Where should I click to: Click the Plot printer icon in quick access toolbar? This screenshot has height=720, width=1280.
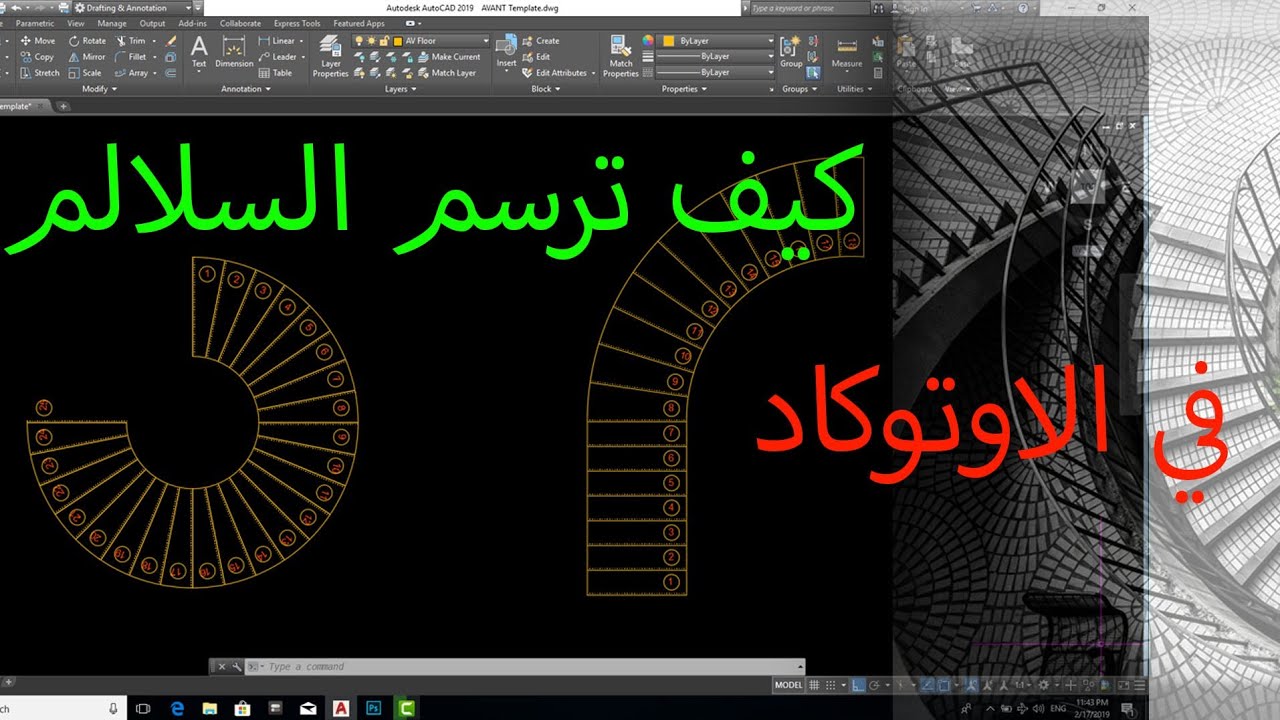point(64,7)
